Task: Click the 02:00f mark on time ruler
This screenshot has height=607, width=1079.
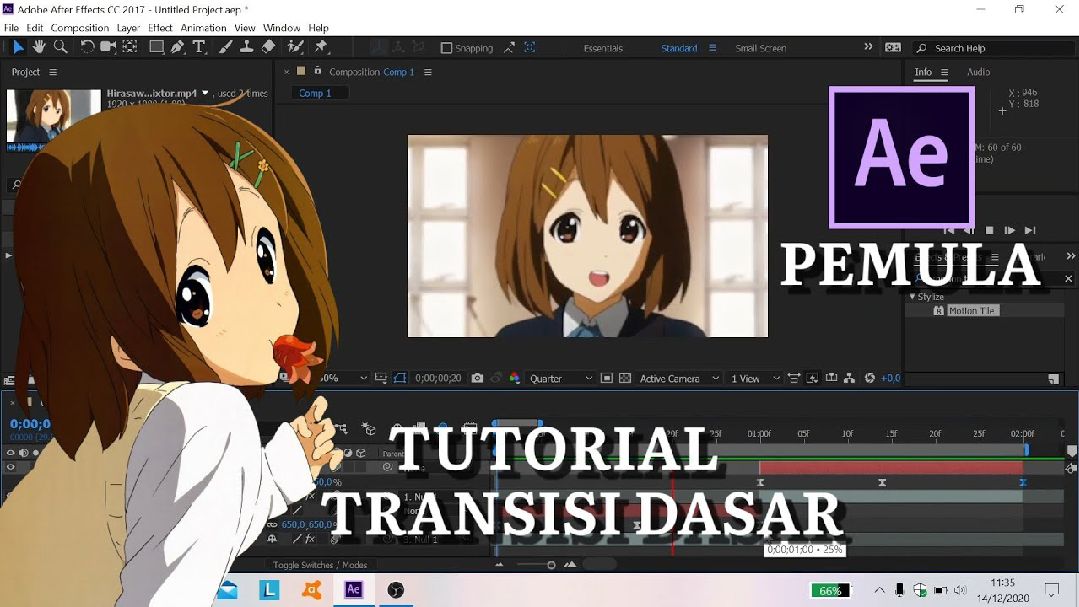Action: (x=1023, y=434)
